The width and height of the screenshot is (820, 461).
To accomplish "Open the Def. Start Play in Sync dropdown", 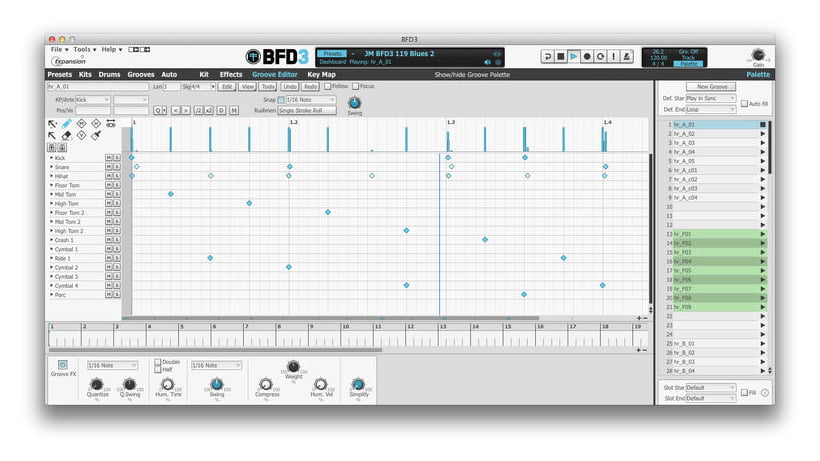I will tap(711, 98).
